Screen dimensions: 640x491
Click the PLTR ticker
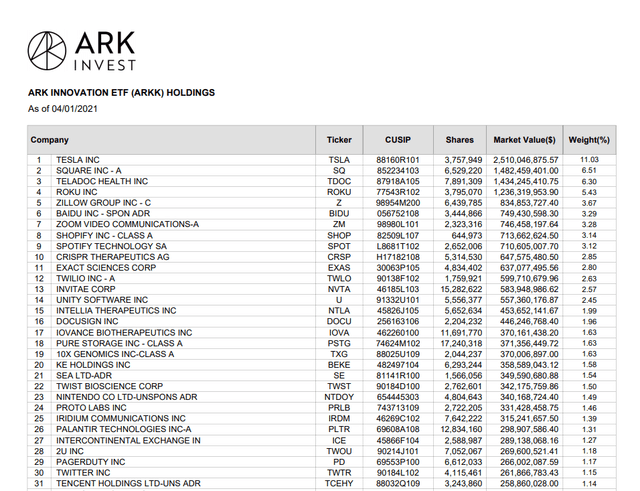coord(339,429)
